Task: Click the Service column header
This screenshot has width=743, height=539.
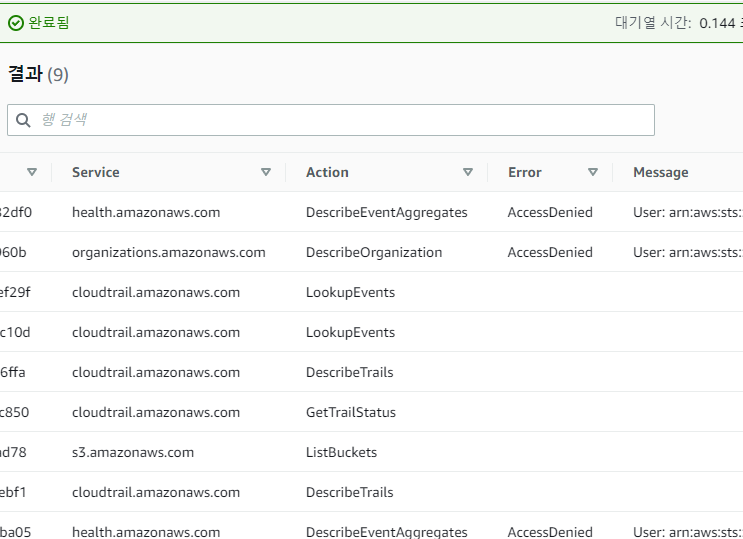Action: pos(96,172)
